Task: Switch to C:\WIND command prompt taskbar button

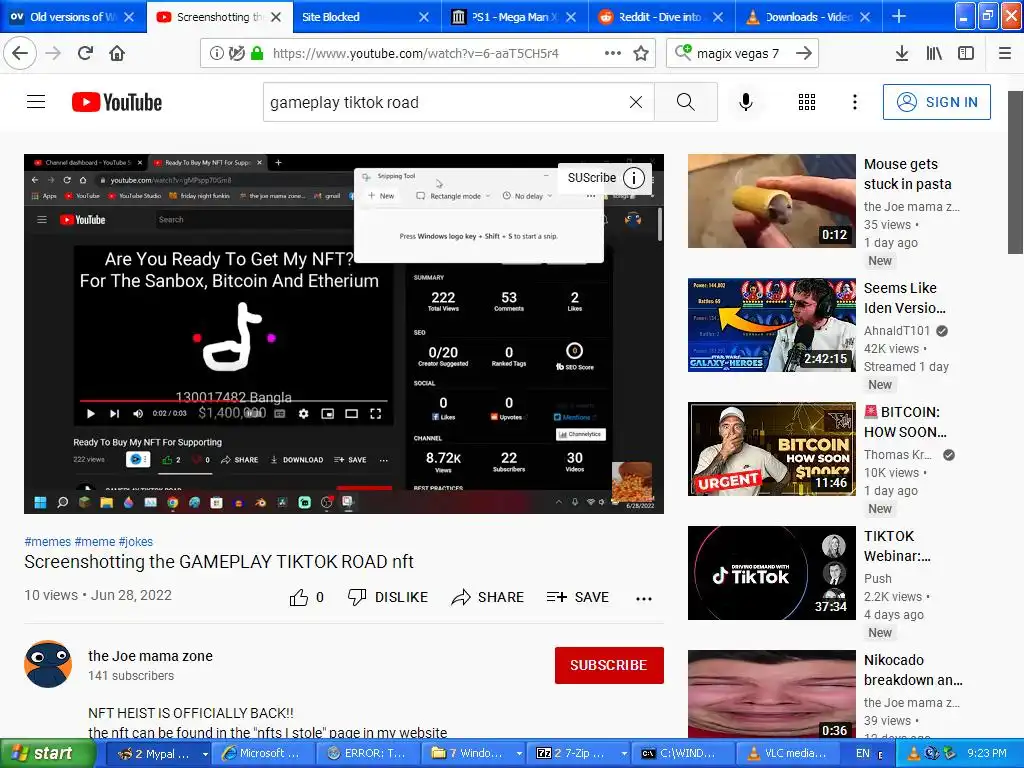Action: click(x=683, y=753)
